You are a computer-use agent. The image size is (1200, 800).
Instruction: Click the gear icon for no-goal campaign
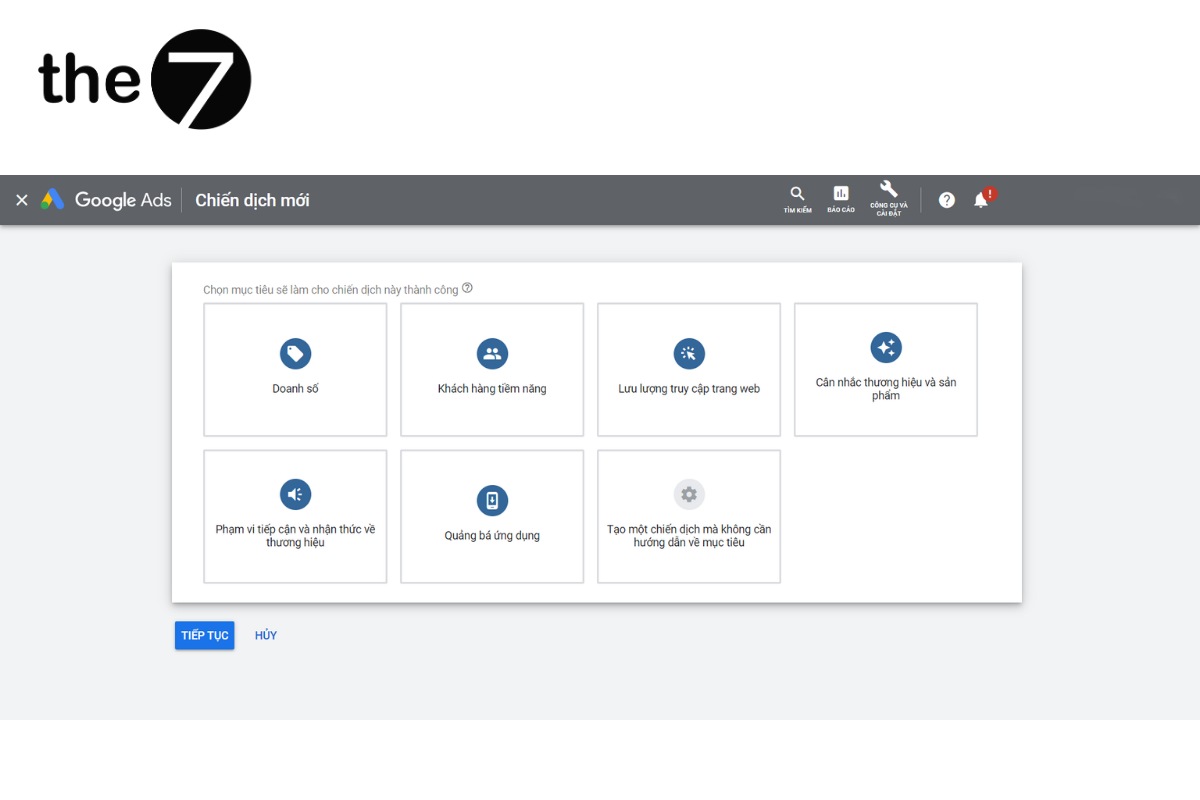coord(689,494)
